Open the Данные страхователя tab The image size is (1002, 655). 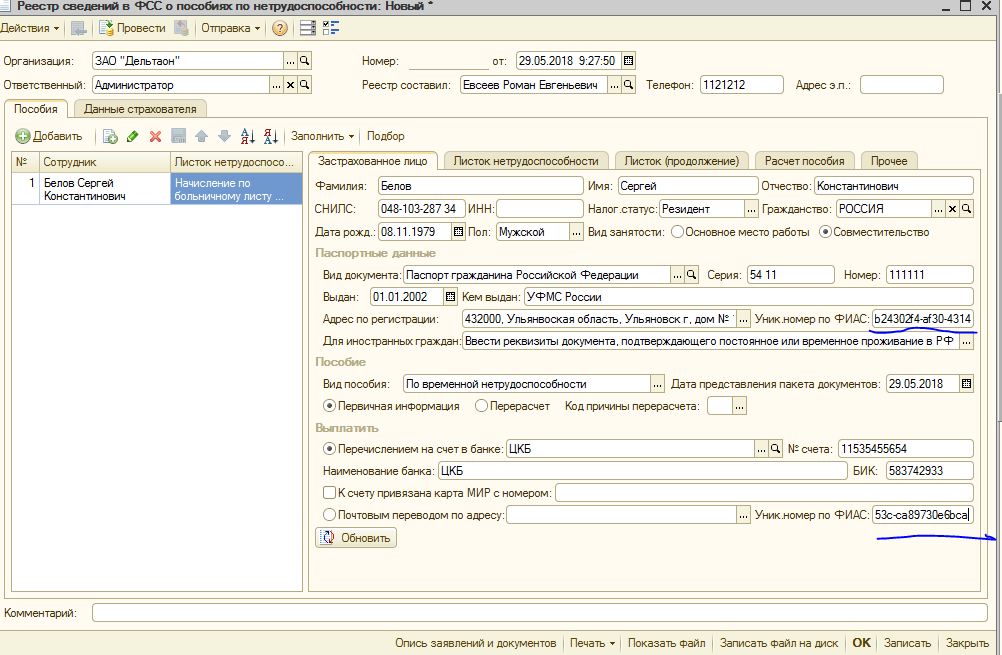click(x=140, y=109)
